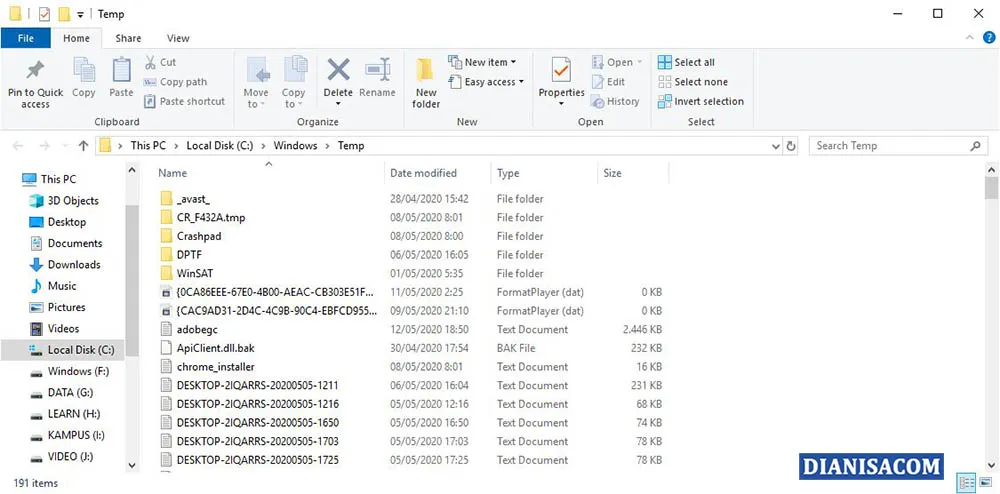The image size is (1000, 494).
Task: Open the Properties checkmark icon
Action: coord(561,70)
